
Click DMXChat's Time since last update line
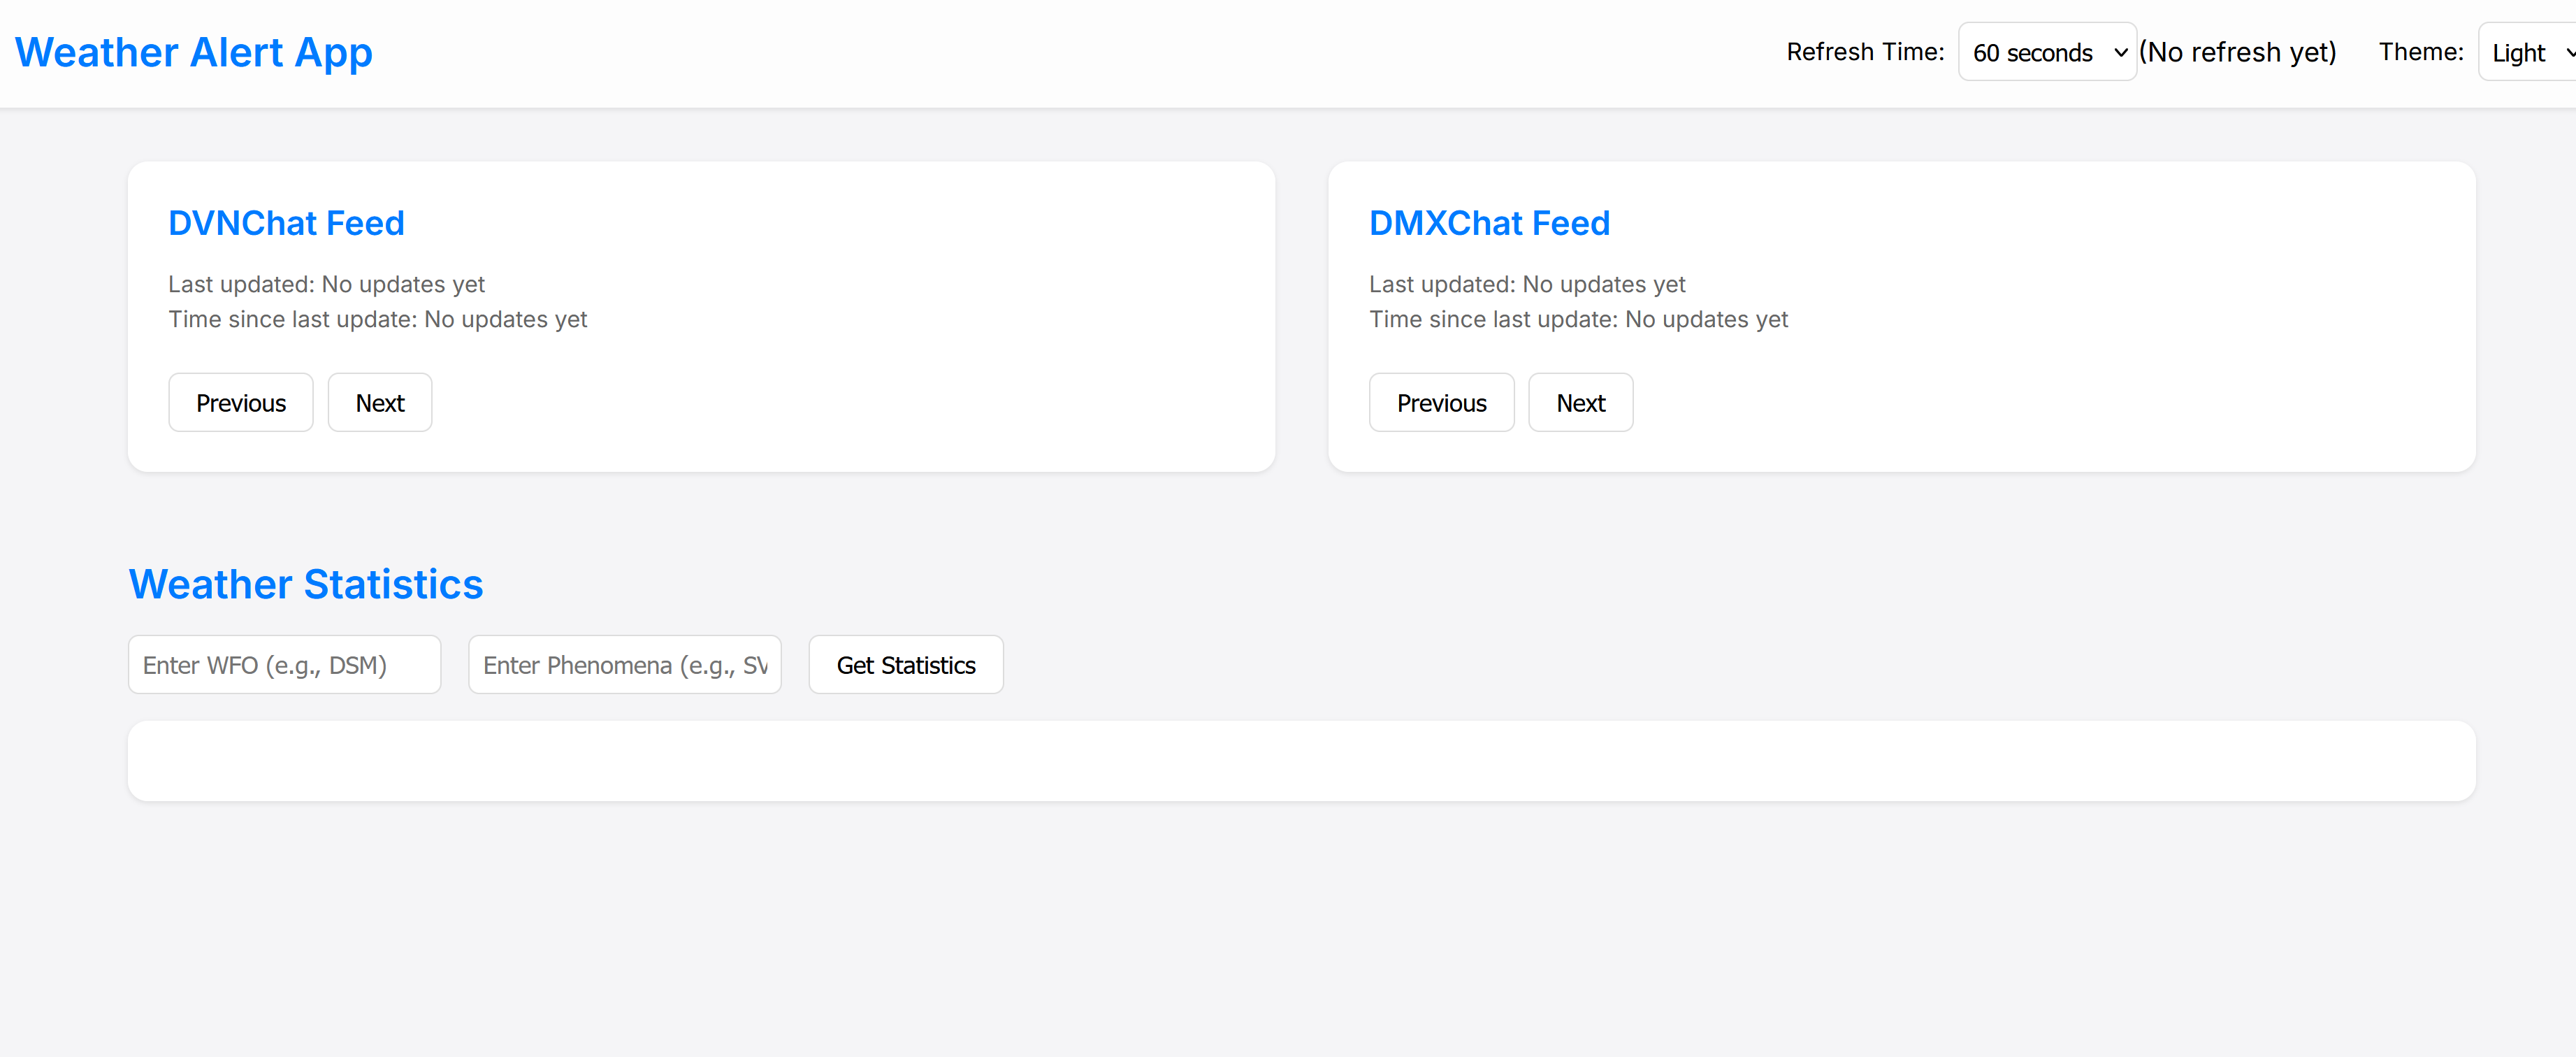(1578, 319)
